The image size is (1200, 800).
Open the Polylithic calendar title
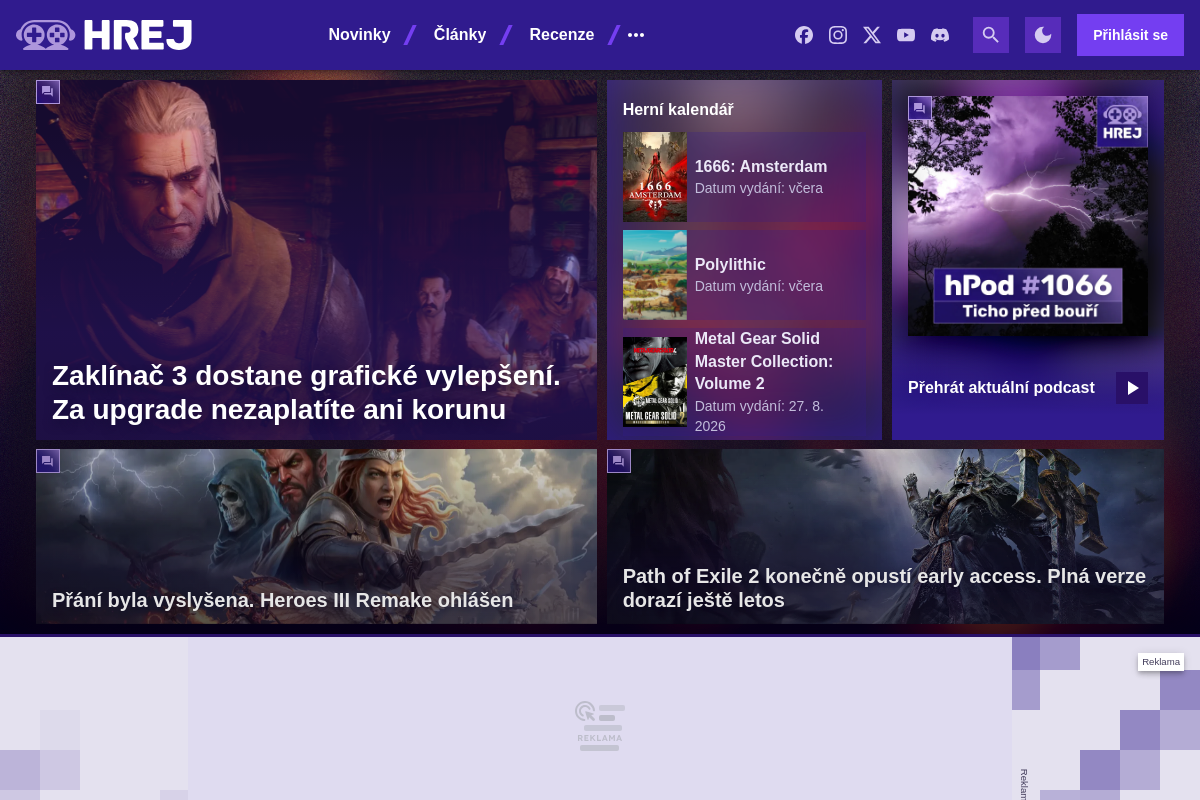(x=730, y=265)
